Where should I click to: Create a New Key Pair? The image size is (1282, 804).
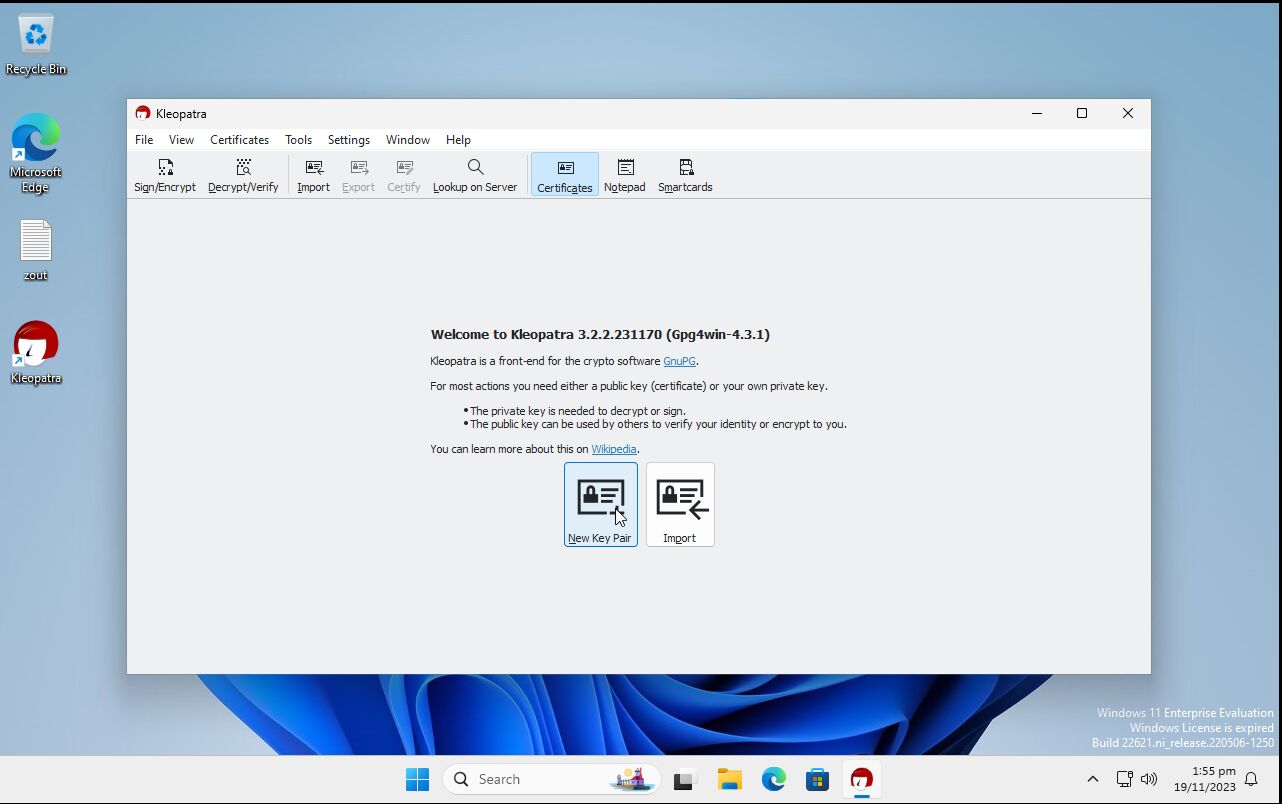click(600, 505)
